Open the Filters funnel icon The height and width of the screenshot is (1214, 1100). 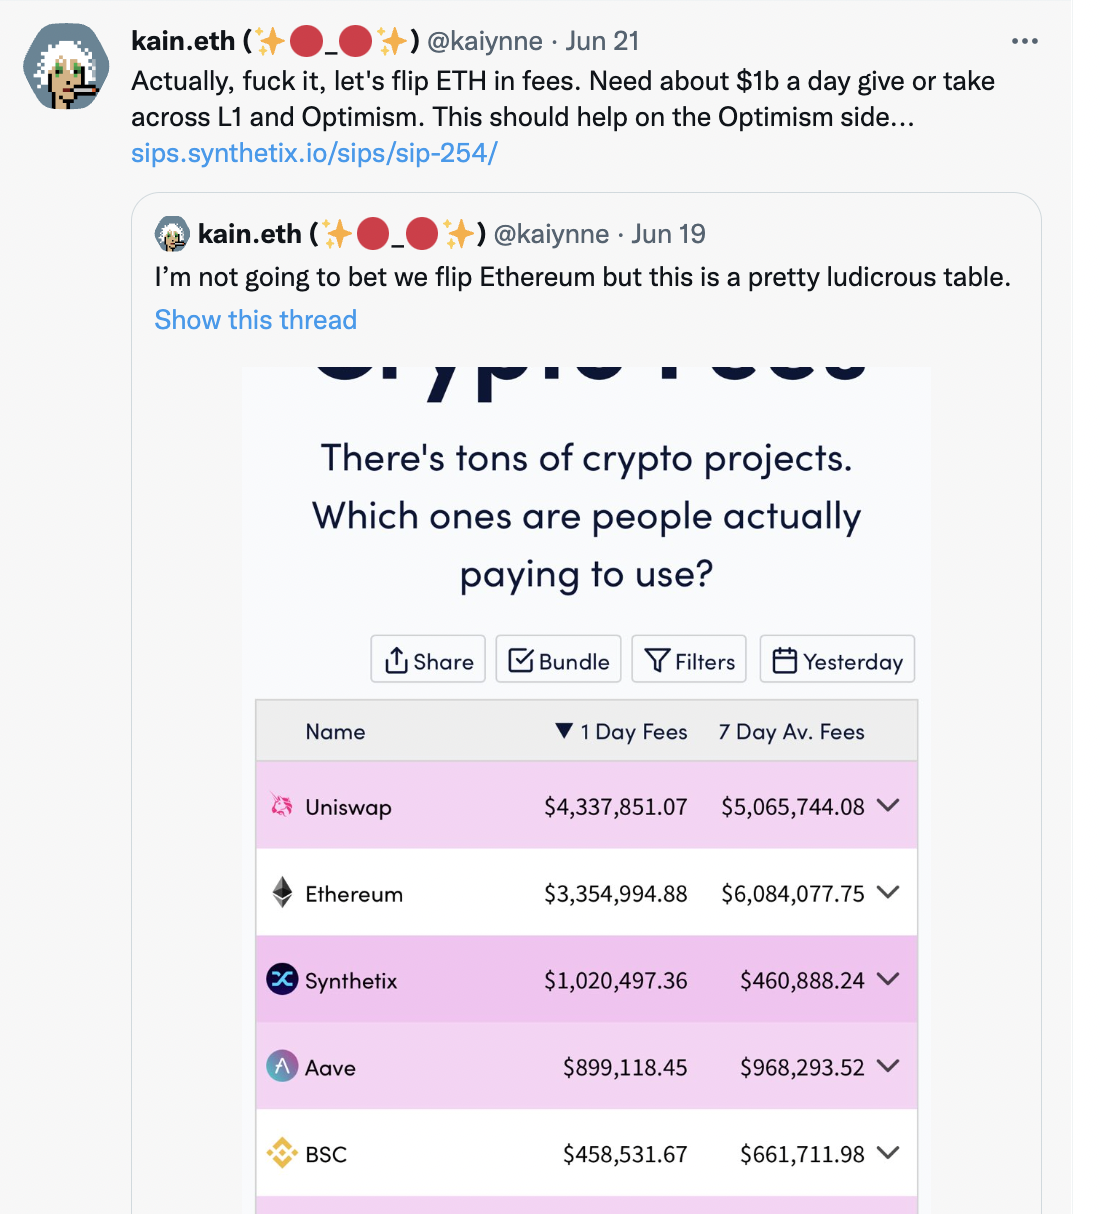(x=657, y=660)
